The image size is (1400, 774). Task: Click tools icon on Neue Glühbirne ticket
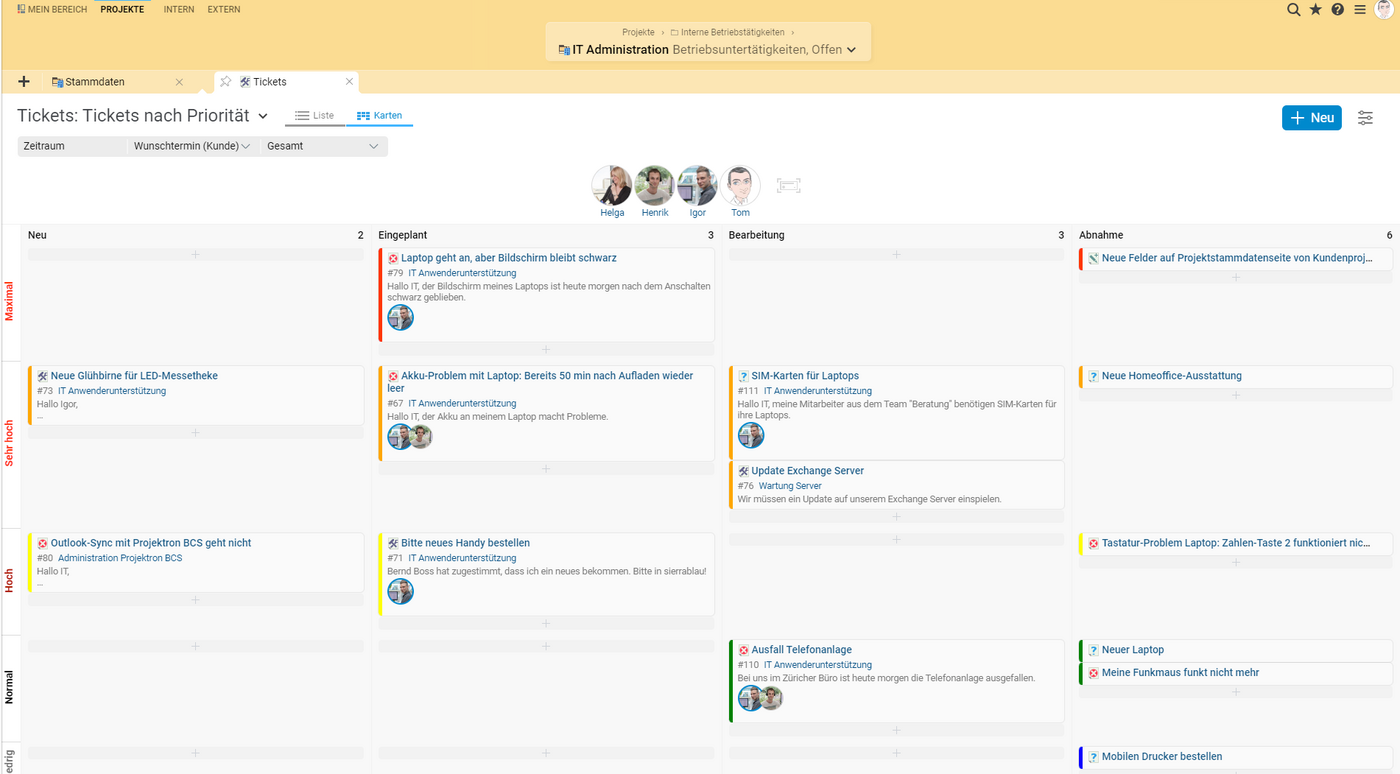[x=43, y=376]
